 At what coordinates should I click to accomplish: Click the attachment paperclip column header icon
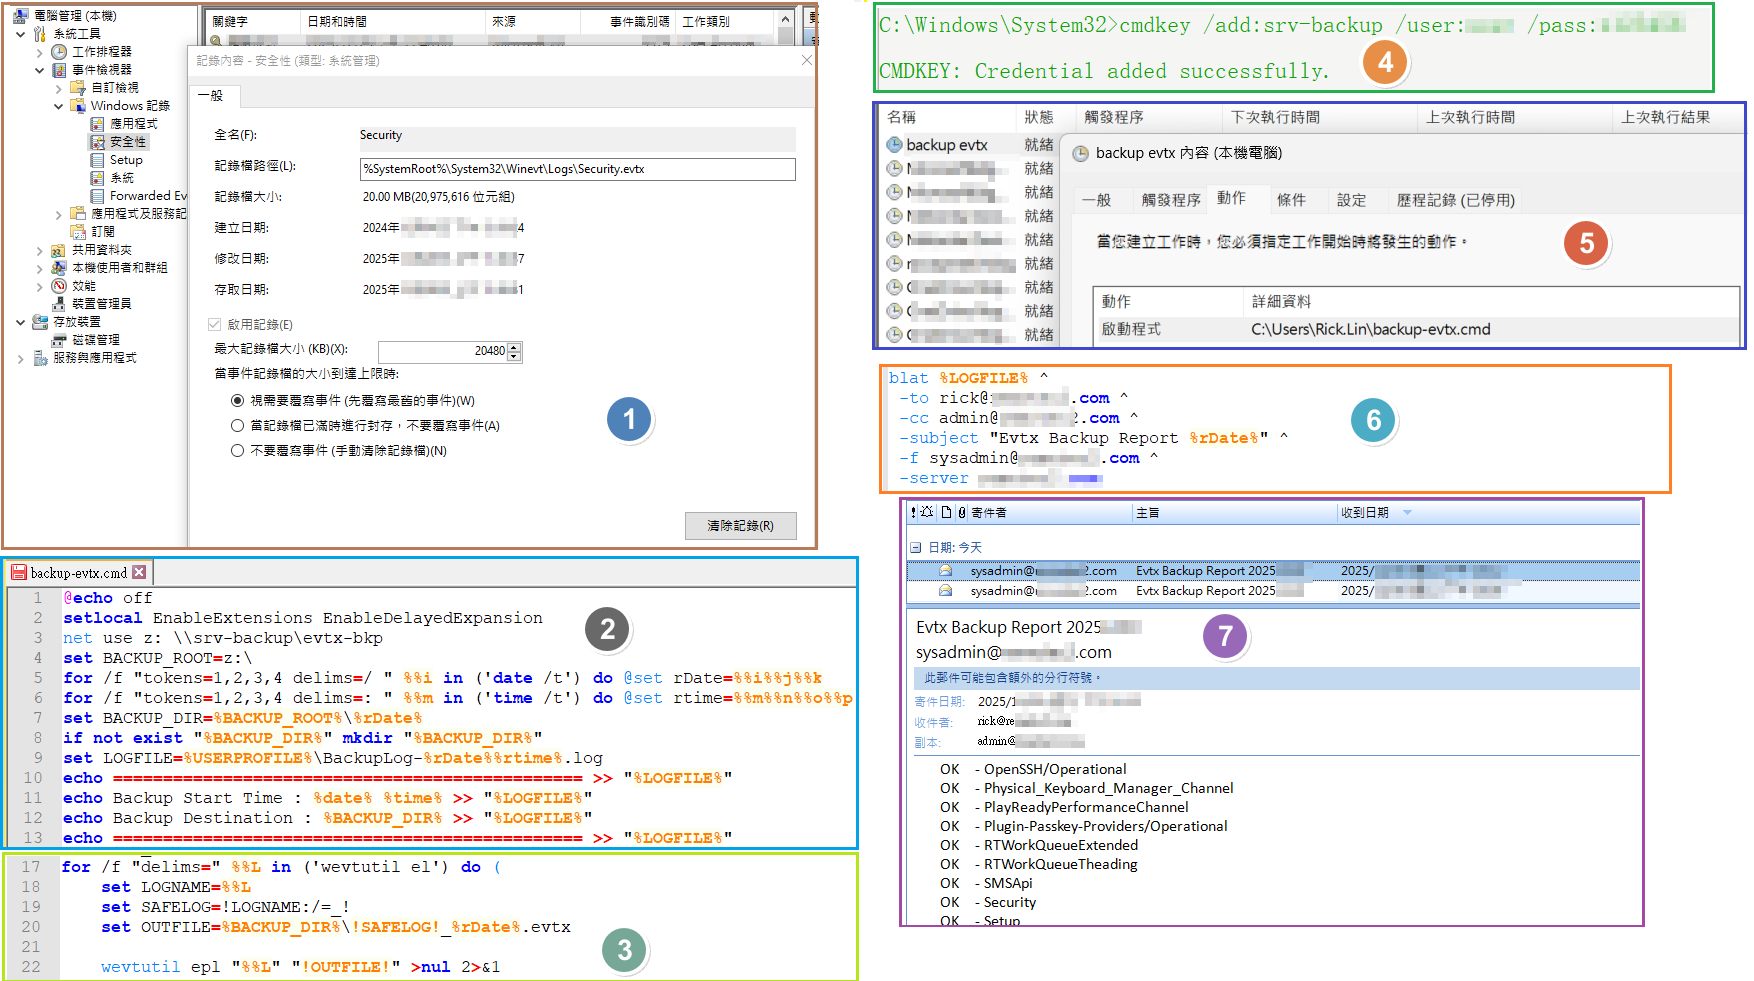962,512
